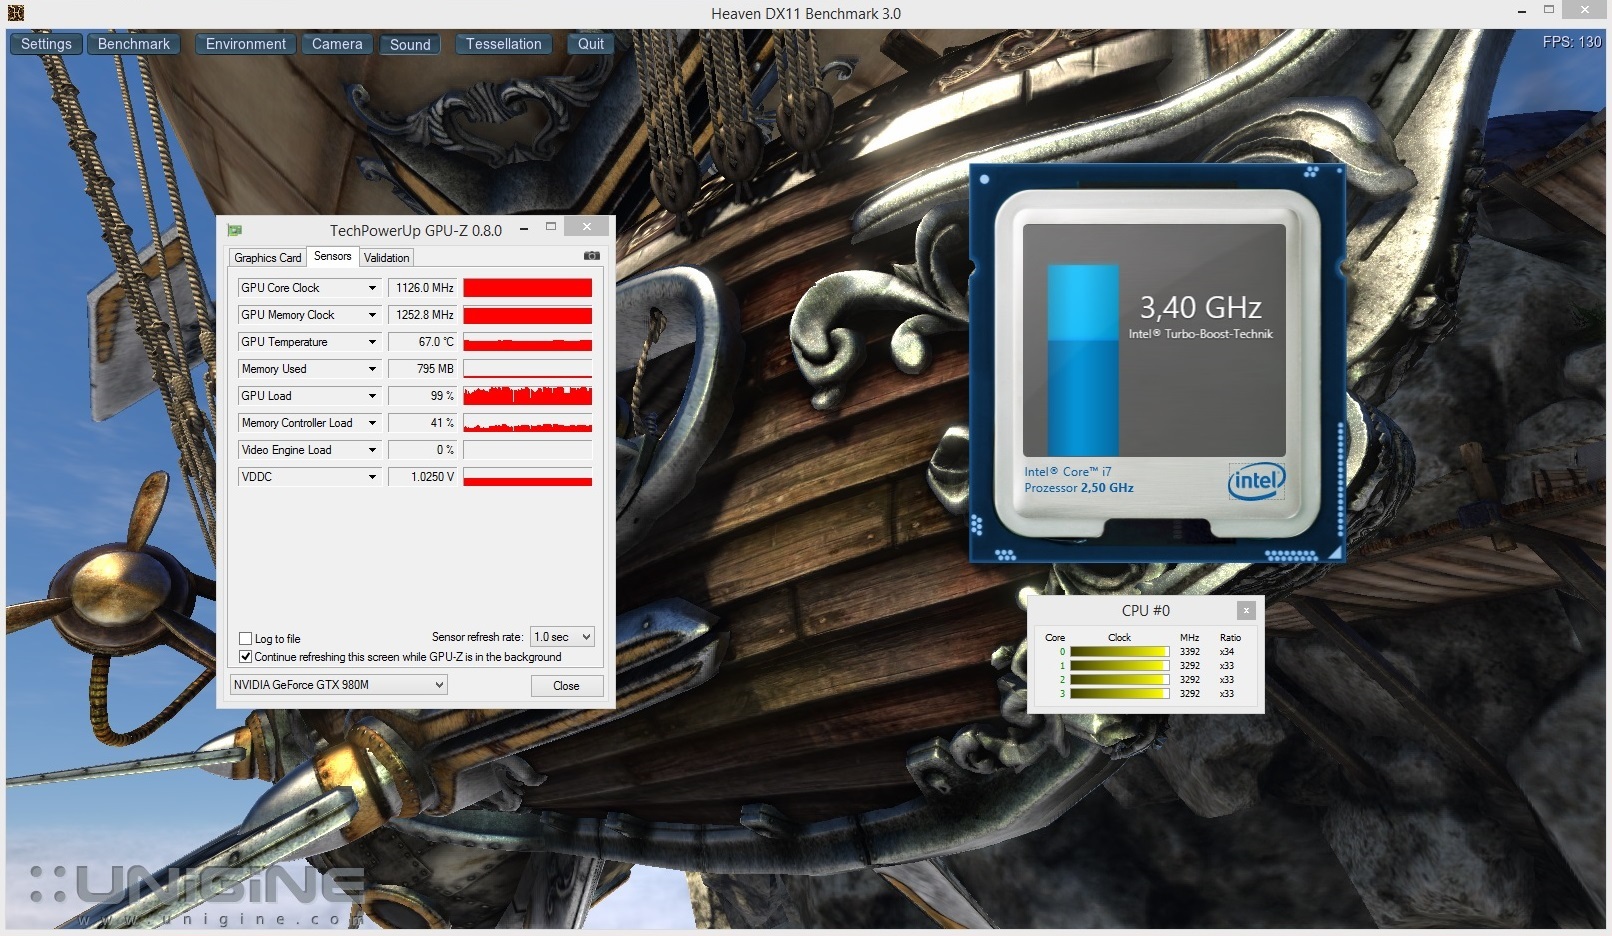Viewport: 1612px width, 936px height.
Task: Click the 41 % memory controller value
Action: click(422, 423)
